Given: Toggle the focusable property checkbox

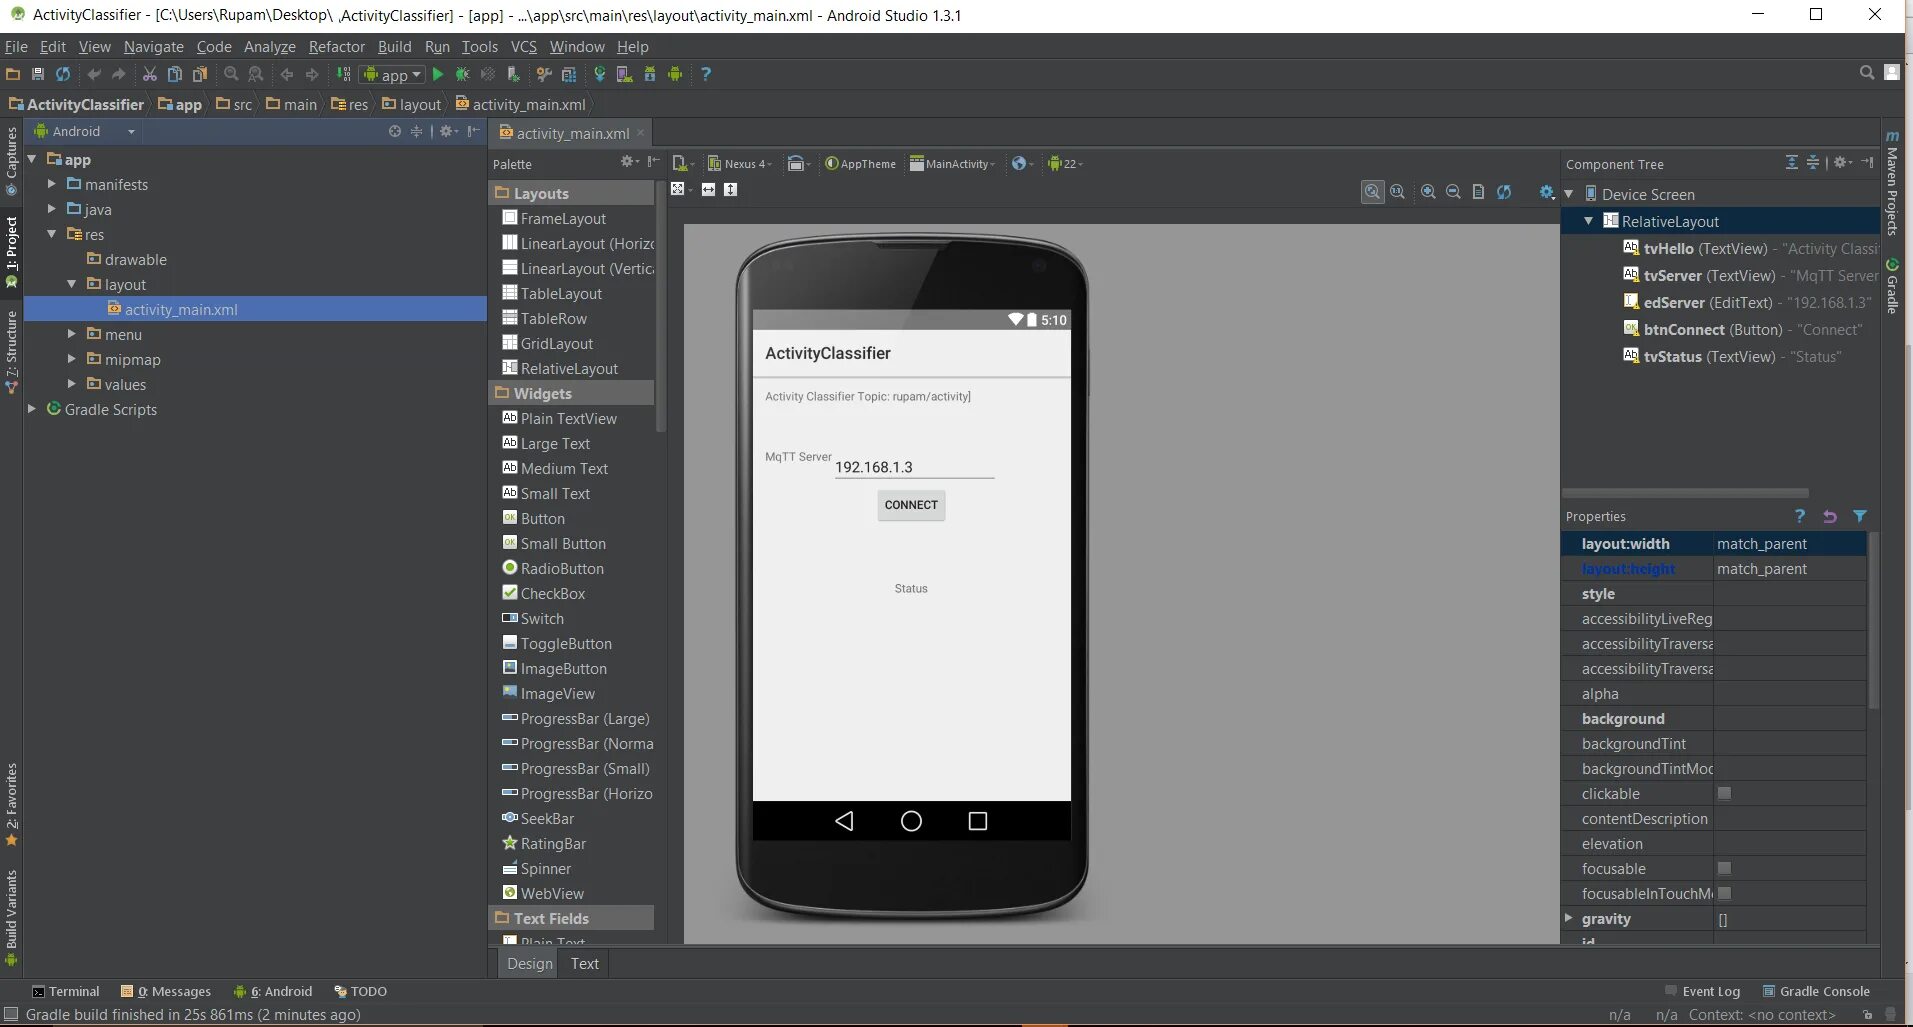Looking at the screenshot, I should point(1724,868).
